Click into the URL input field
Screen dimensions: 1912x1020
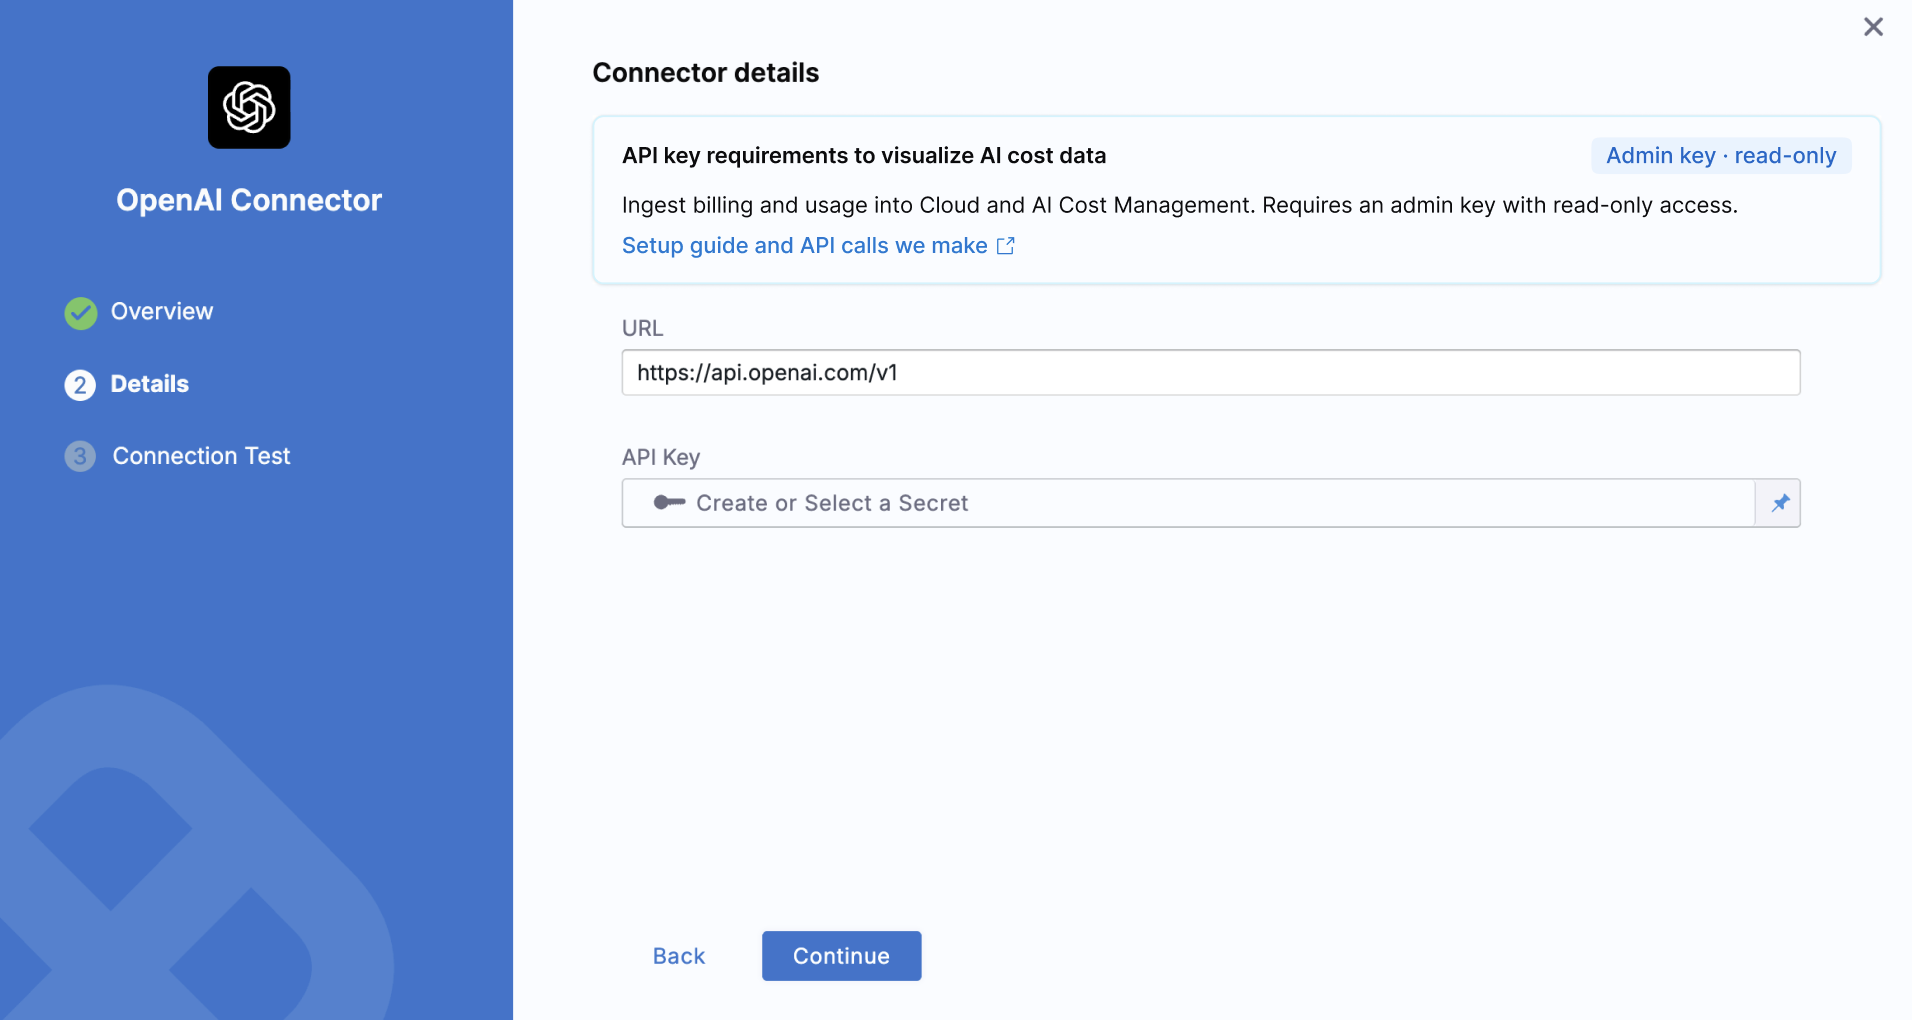point(1211,372)
